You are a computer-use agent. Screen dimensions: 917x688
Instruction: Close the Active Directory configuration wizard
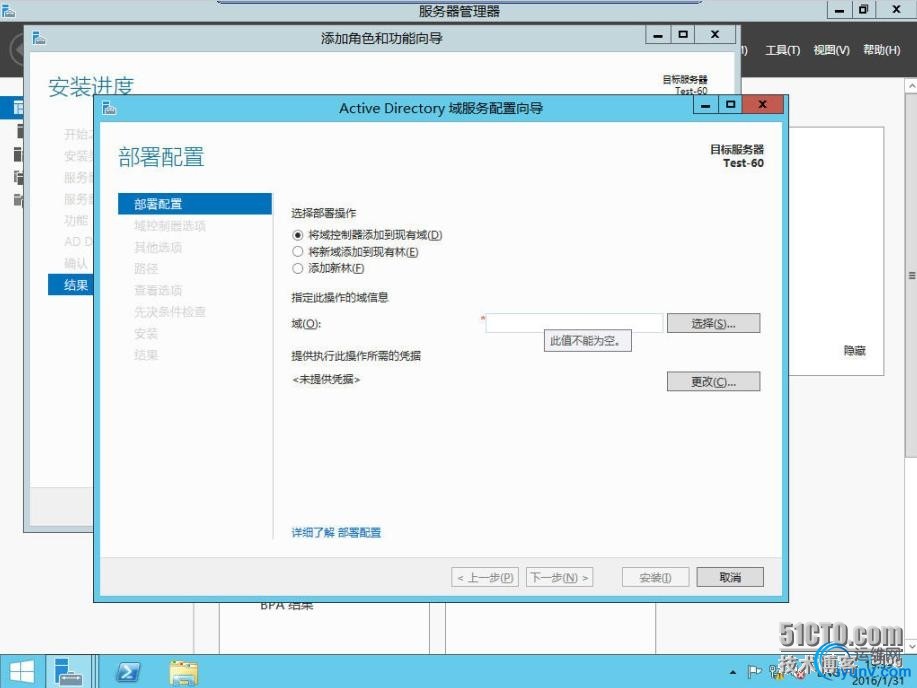(x=763, y=105)
